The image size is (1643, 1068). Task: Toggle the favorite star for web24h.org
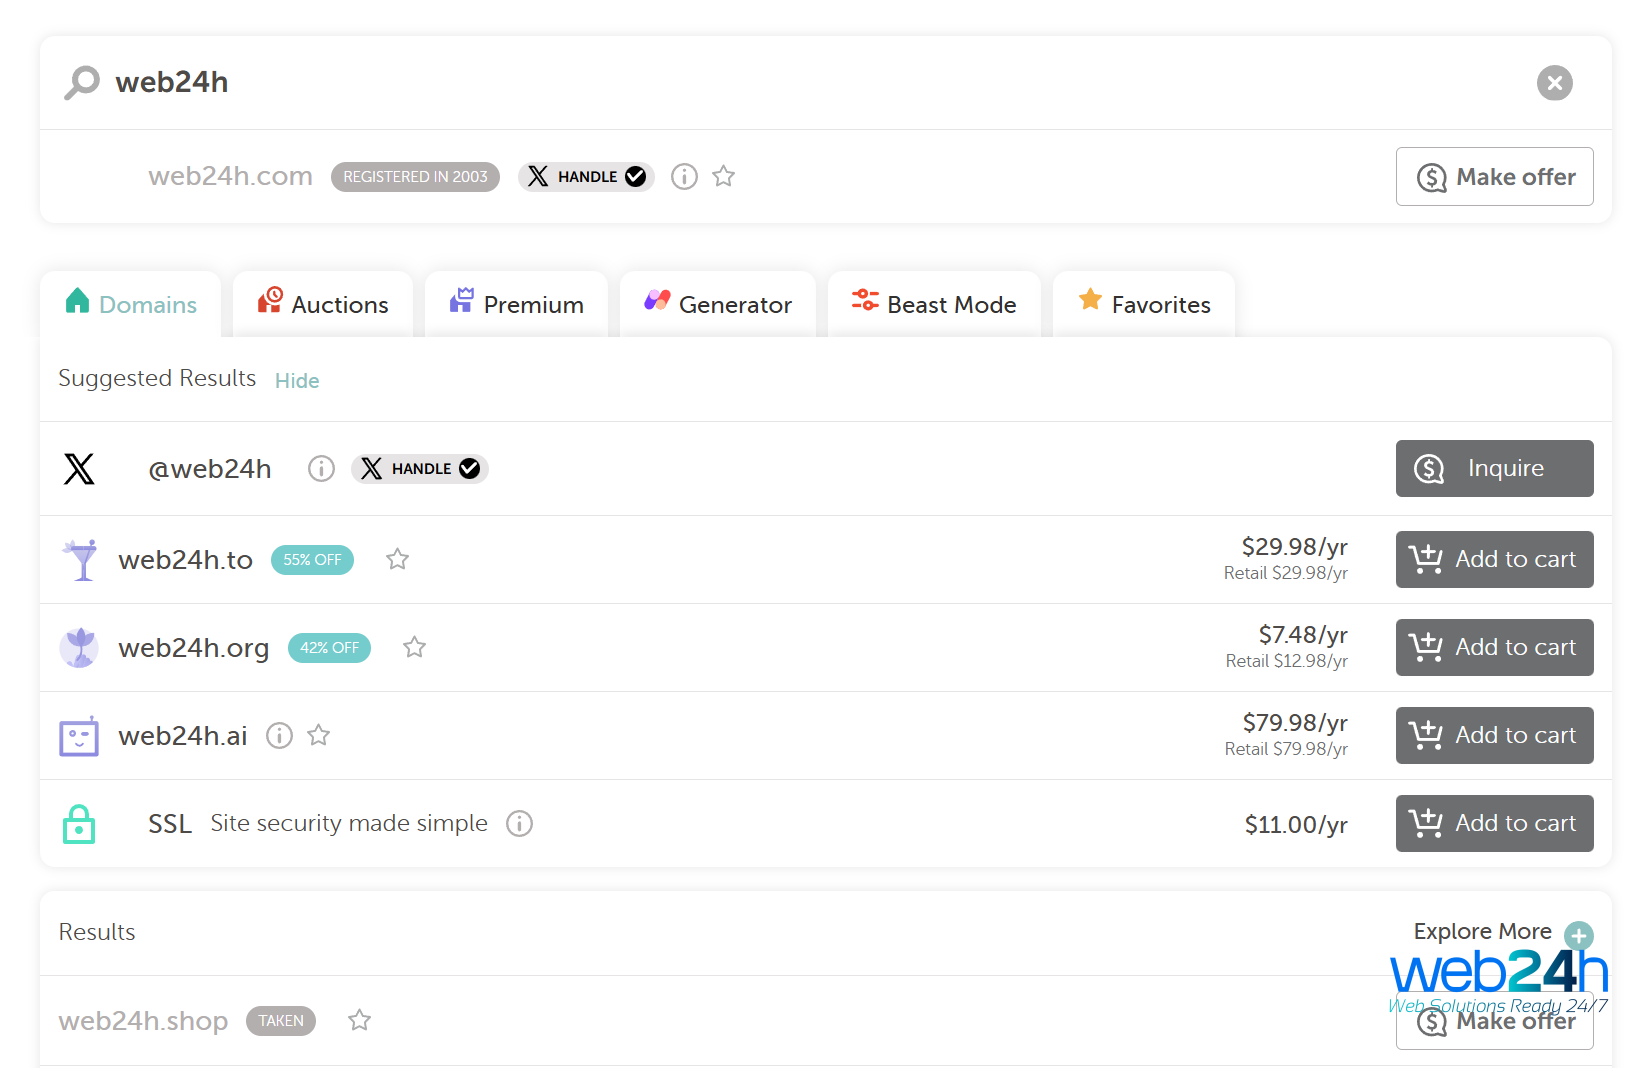414,648
